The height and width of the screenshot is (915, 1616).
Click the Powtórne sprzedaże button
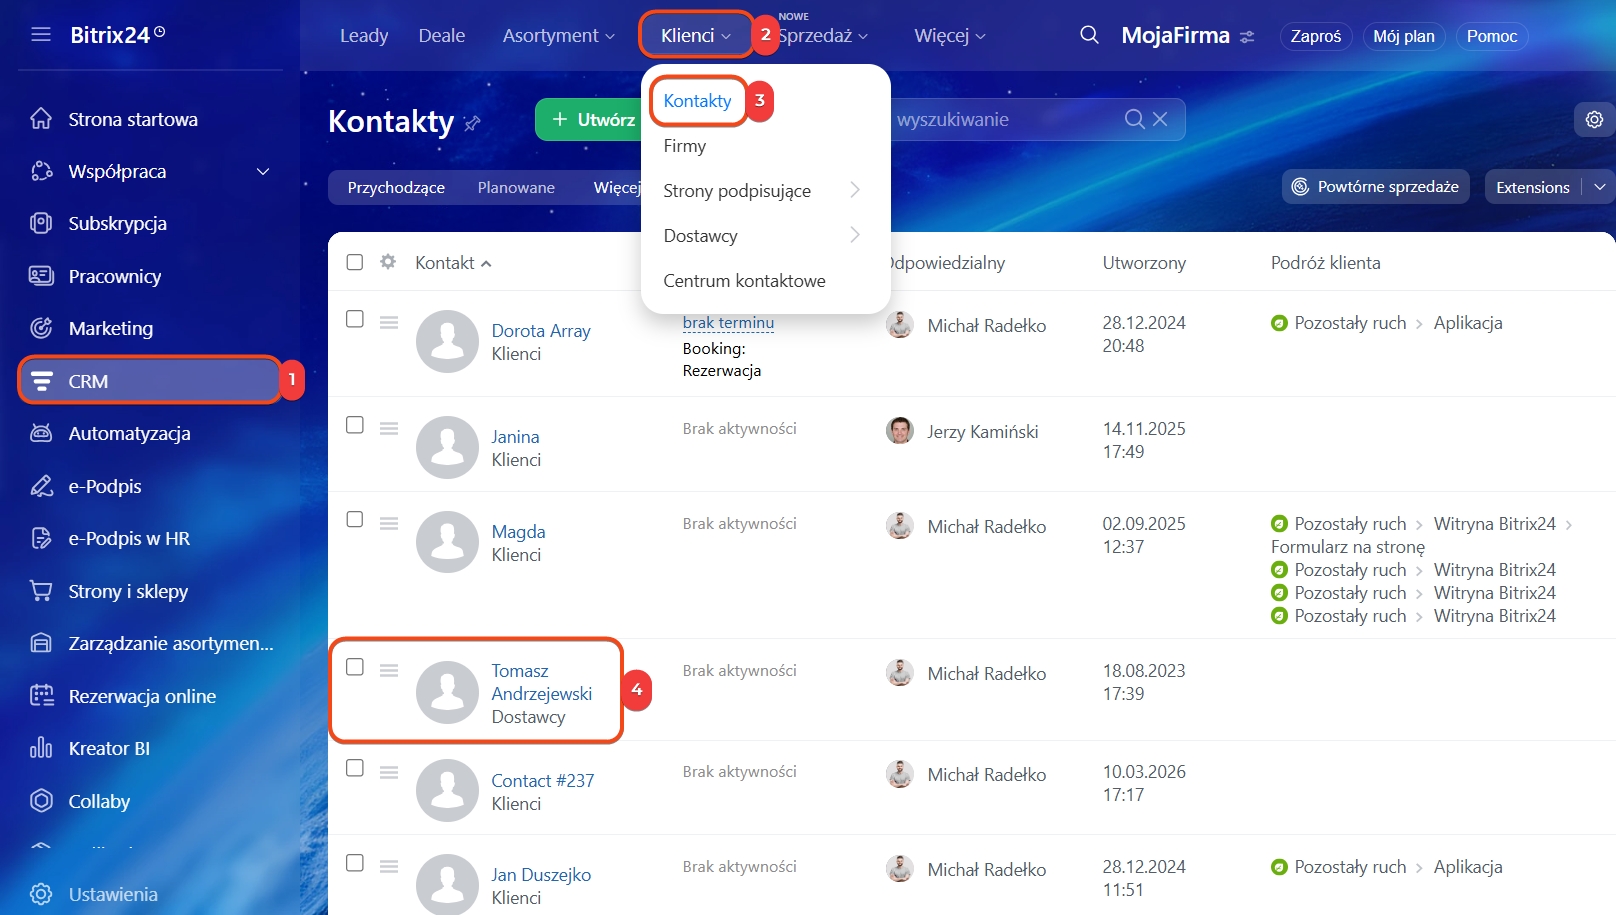coord(1375,187)
